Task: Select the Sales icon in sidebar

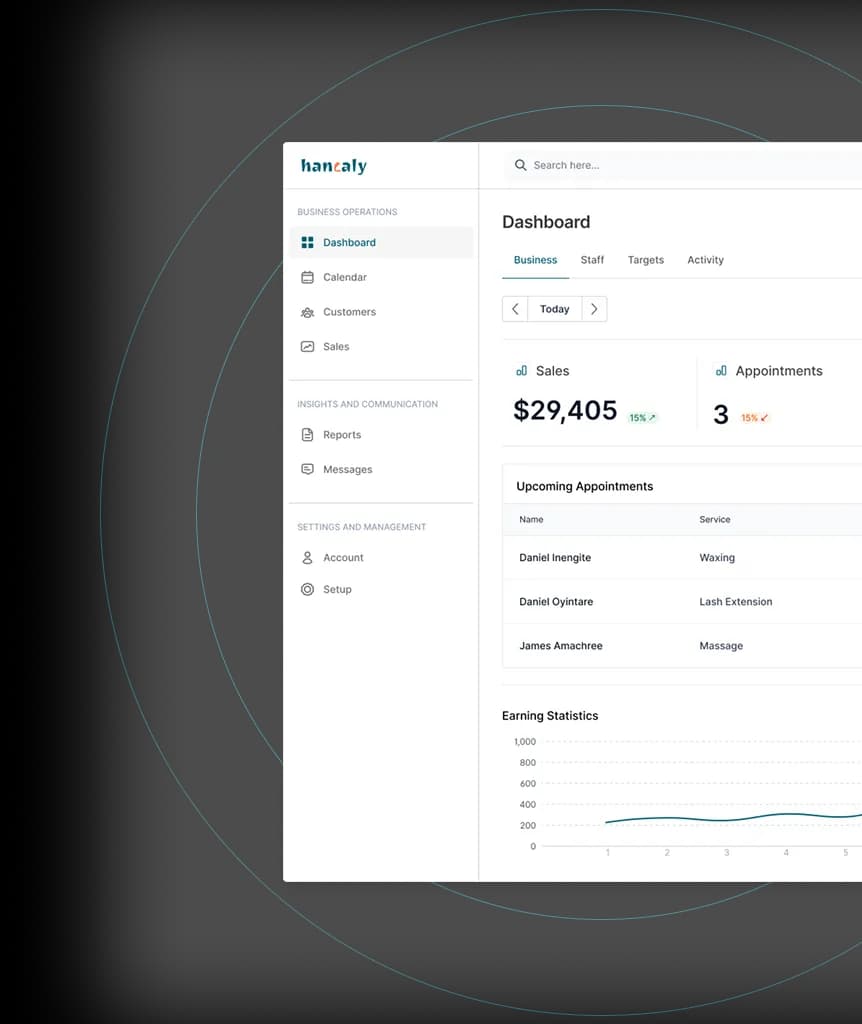Action: tap(306, 346)
